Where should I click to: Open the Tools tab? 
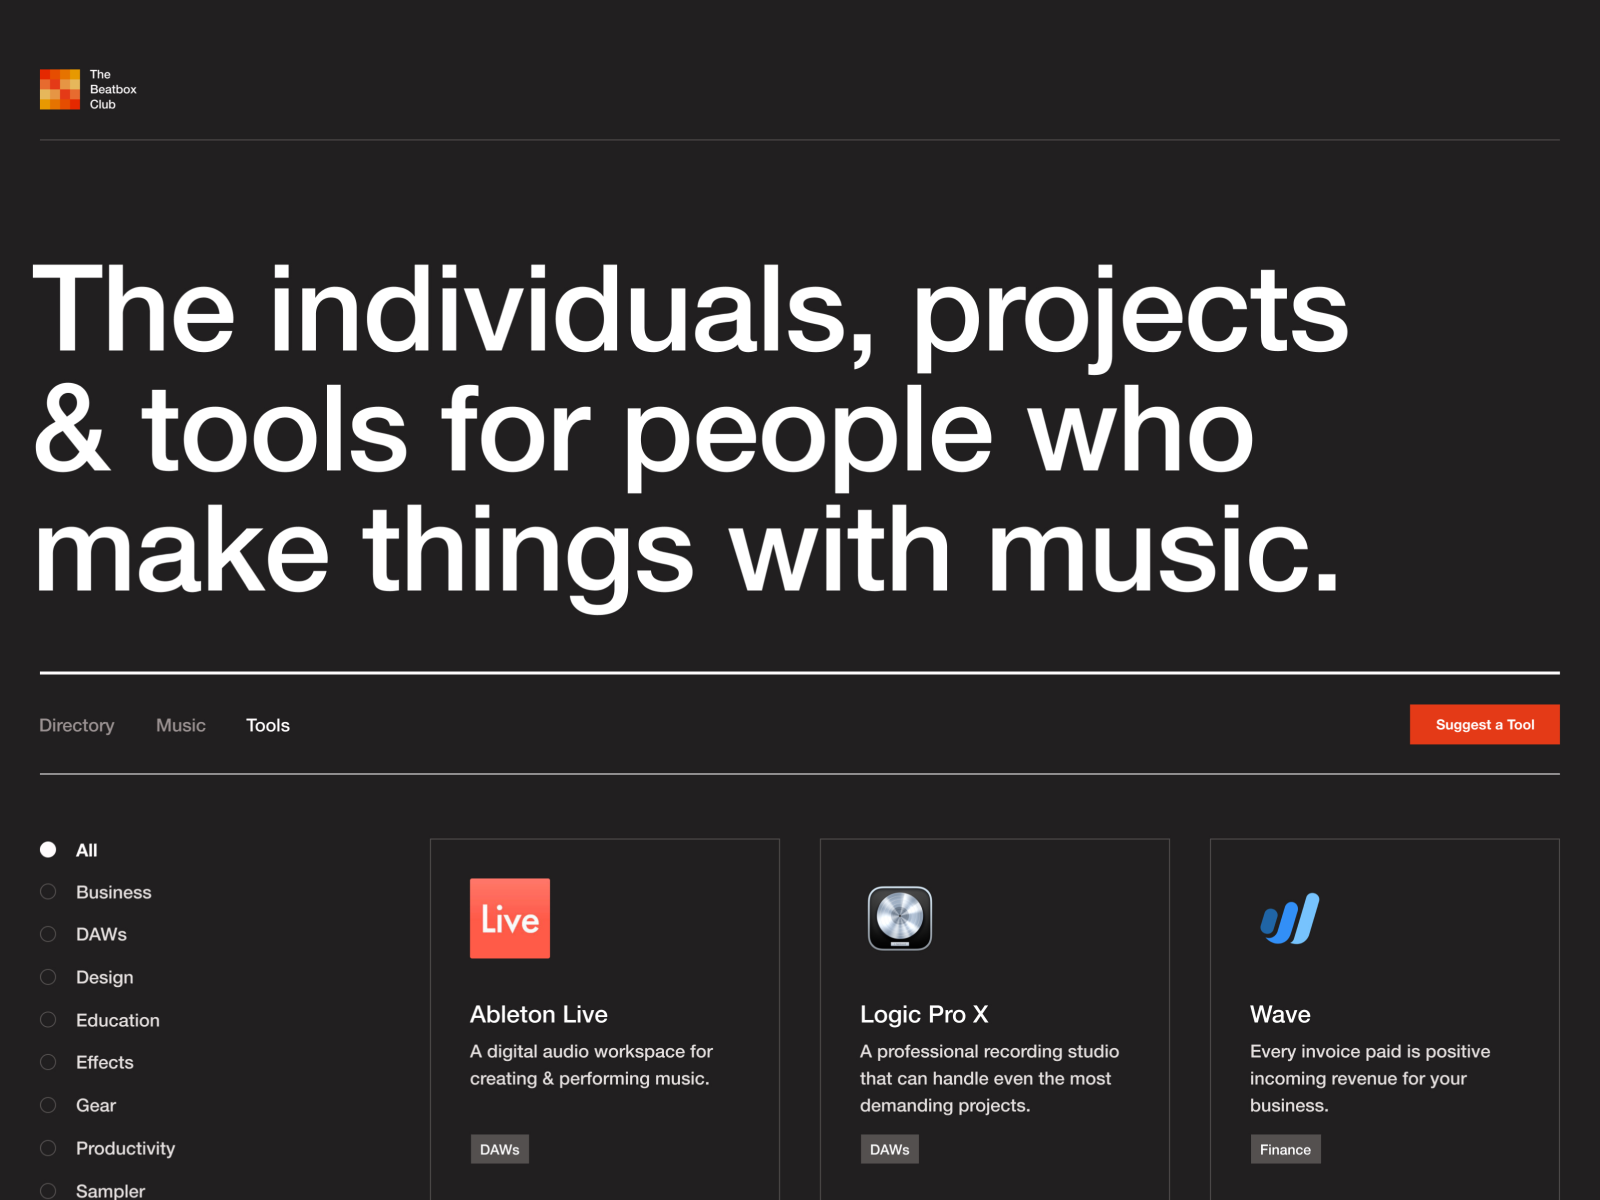[267, 725]
